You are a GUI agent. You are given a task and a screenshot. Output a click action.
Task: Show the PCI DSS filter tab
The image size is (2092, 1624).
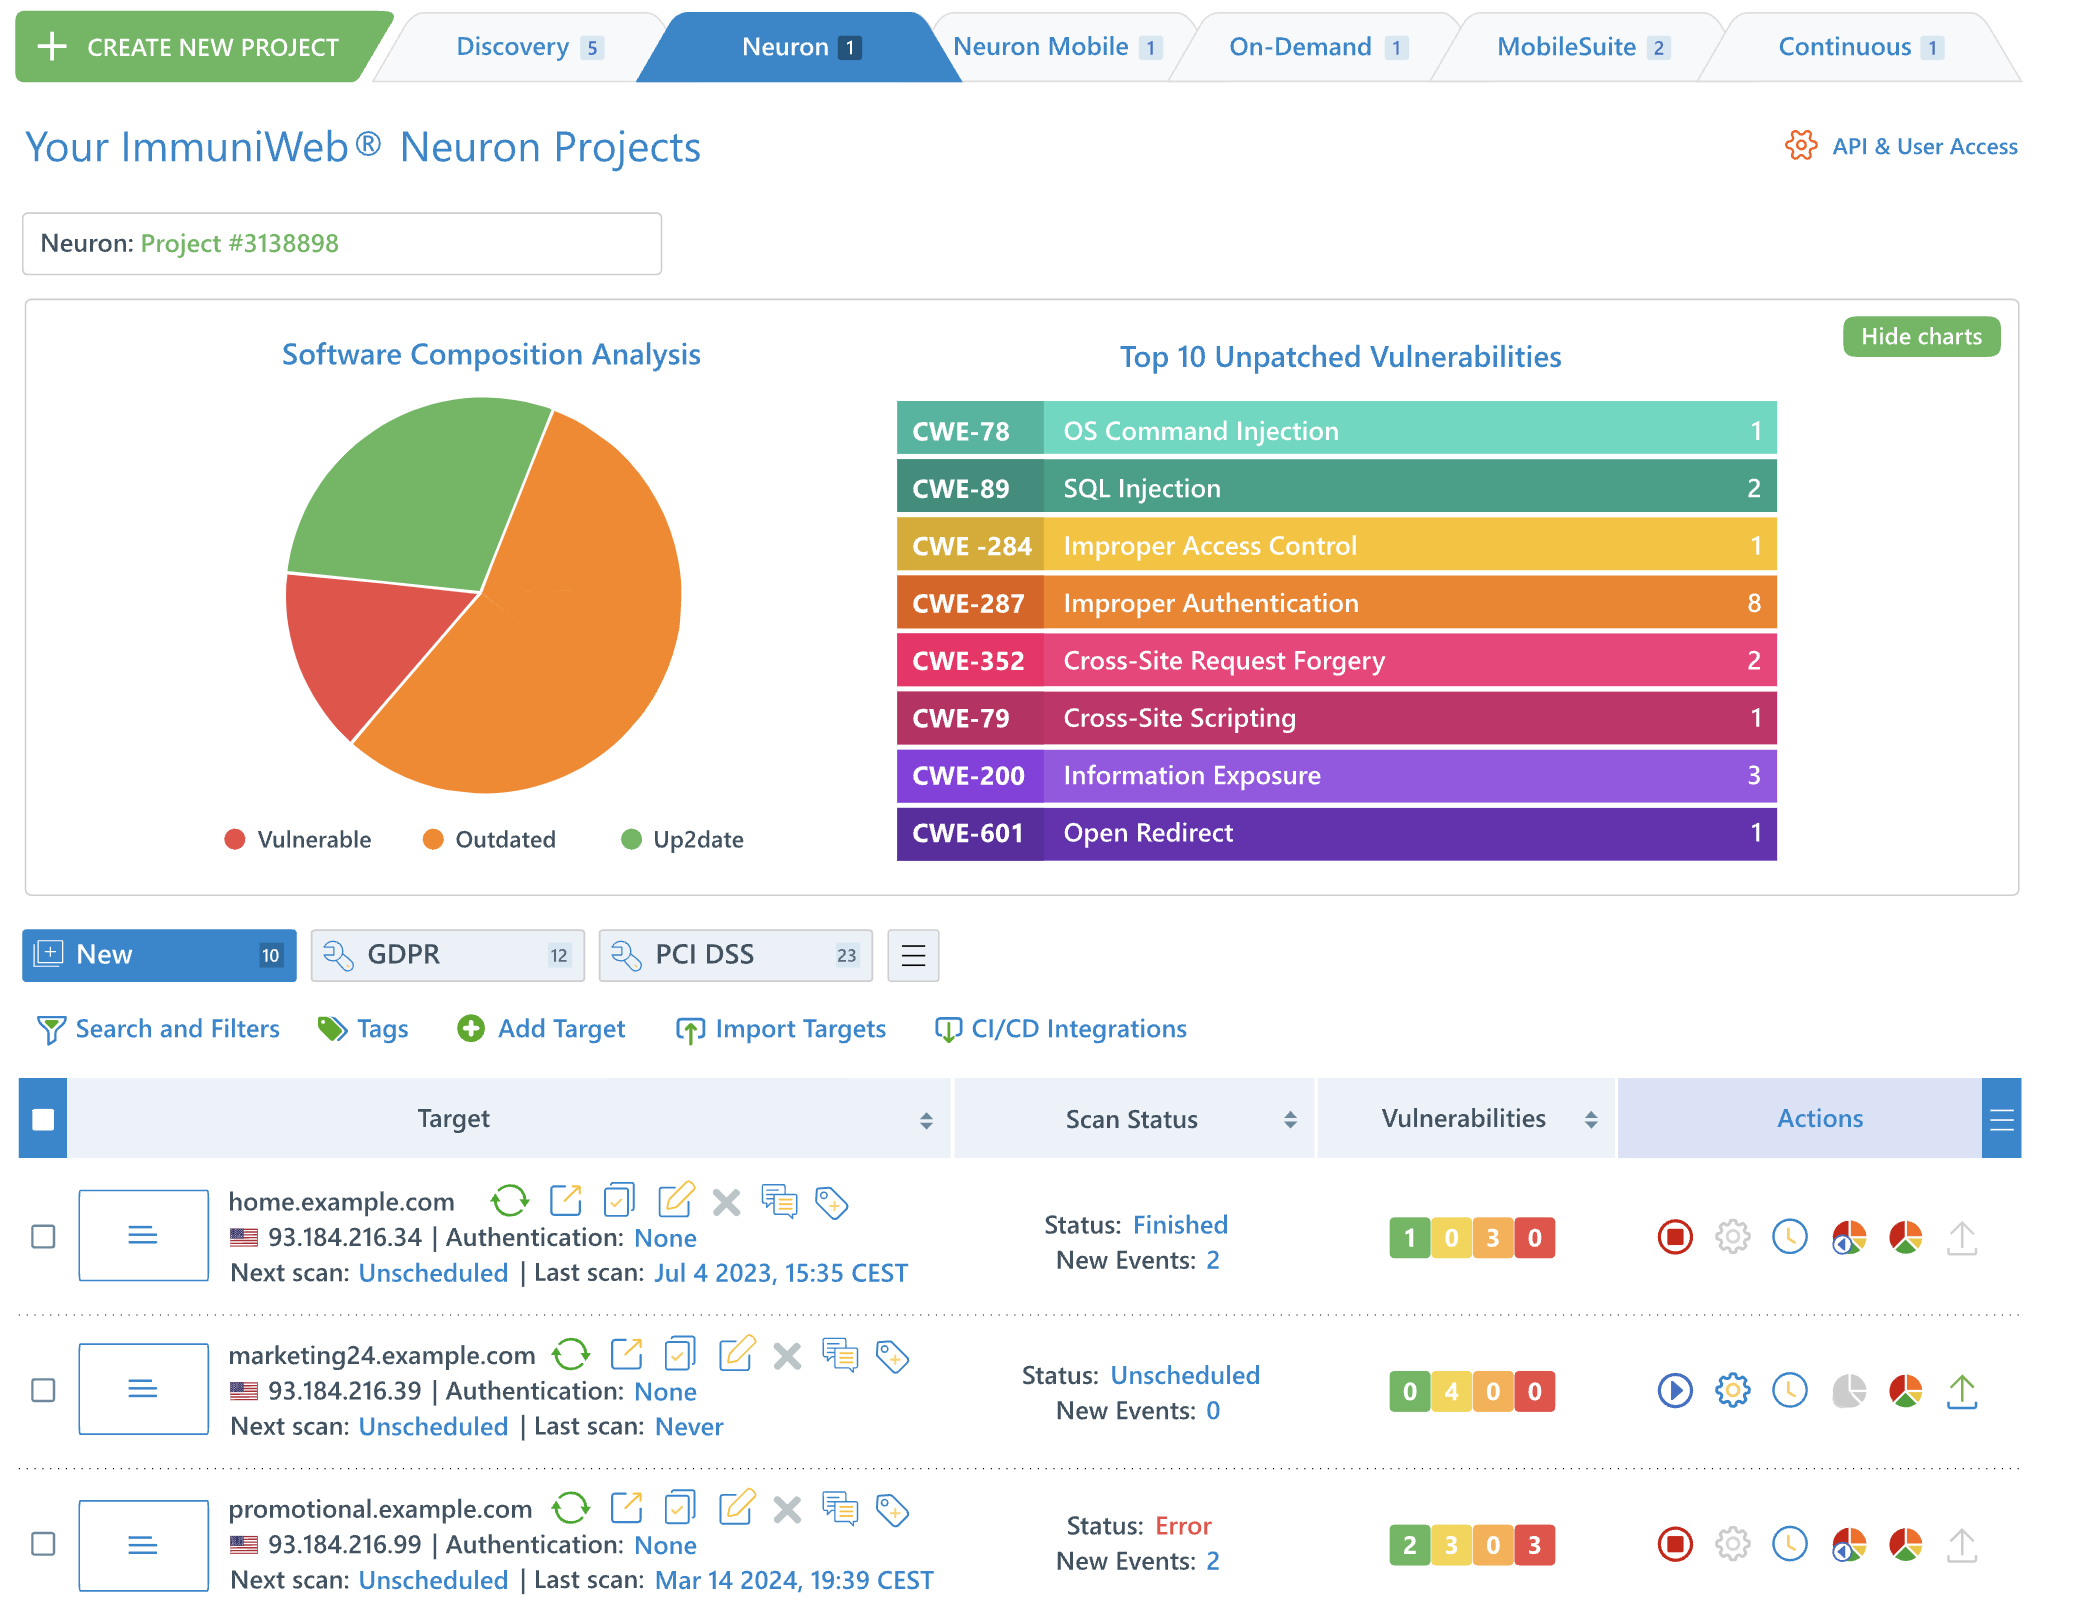tap(736, 955)
